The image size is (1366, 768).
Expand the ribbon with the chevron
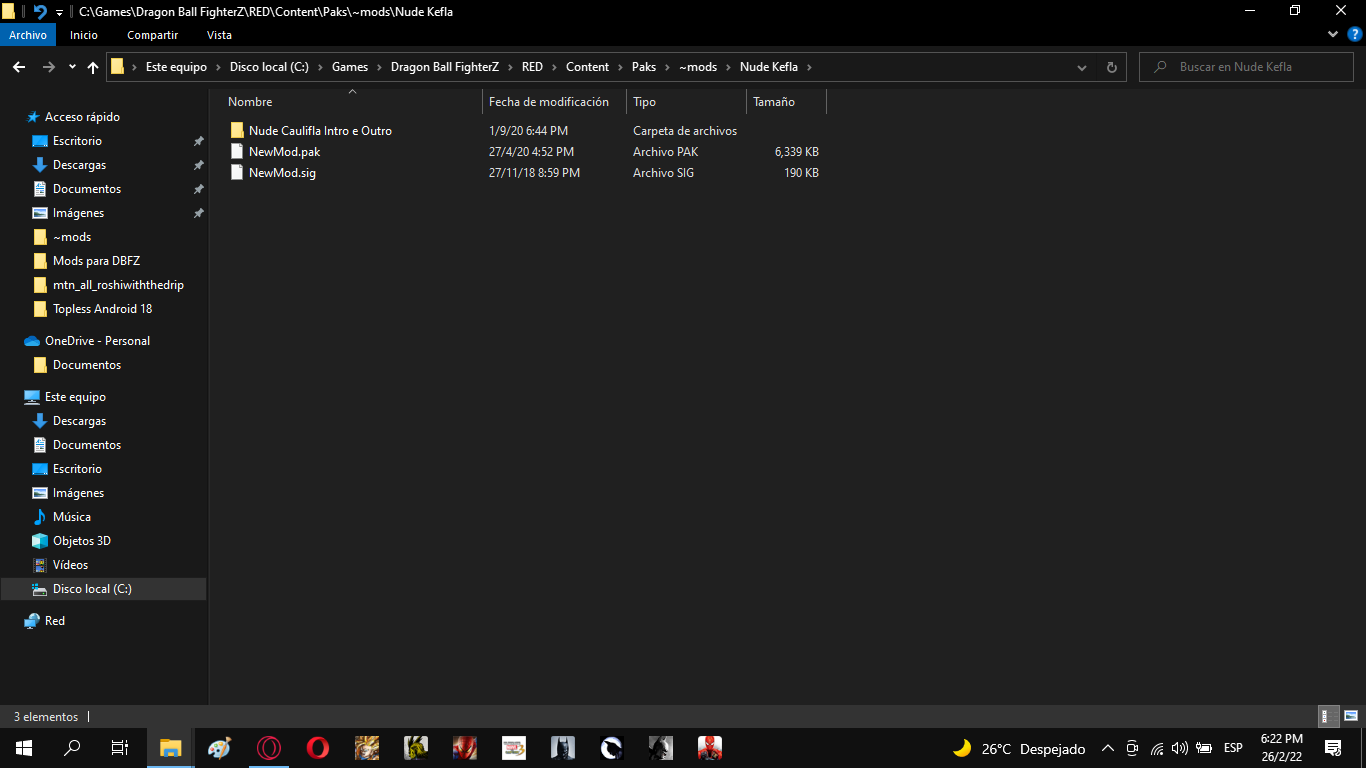(x=1333, y=34)
